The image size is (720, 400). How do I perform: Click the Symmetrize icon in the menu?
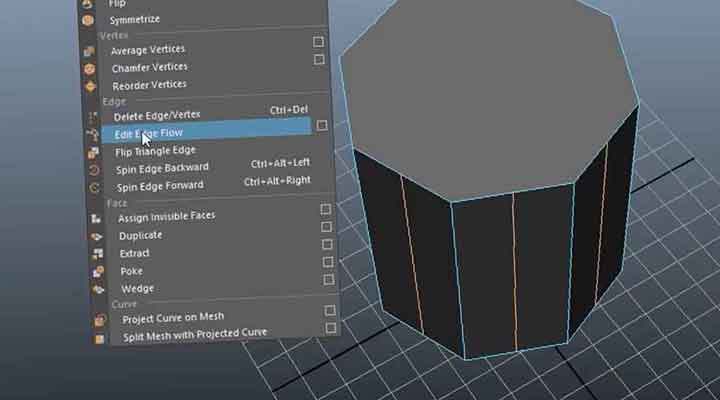tap(88, 20)
